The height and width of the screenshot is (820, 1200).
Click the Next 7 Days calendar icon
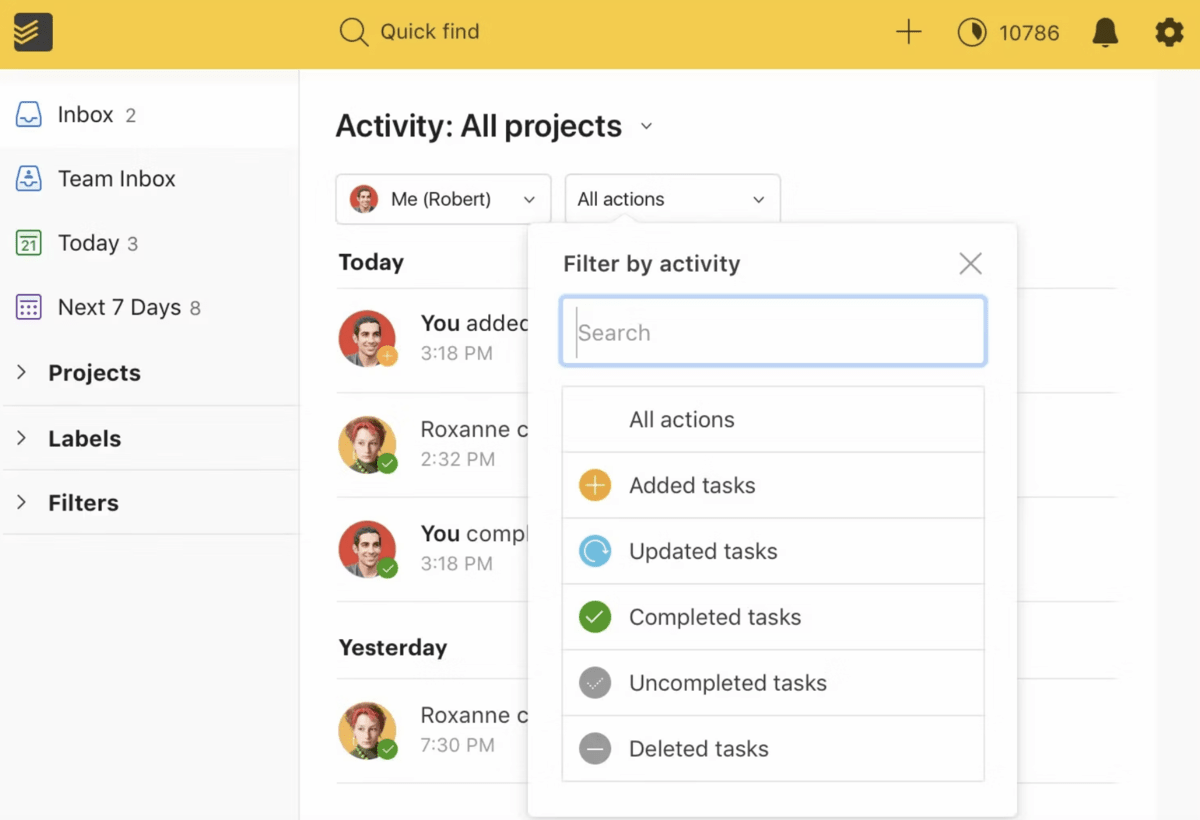29,307
